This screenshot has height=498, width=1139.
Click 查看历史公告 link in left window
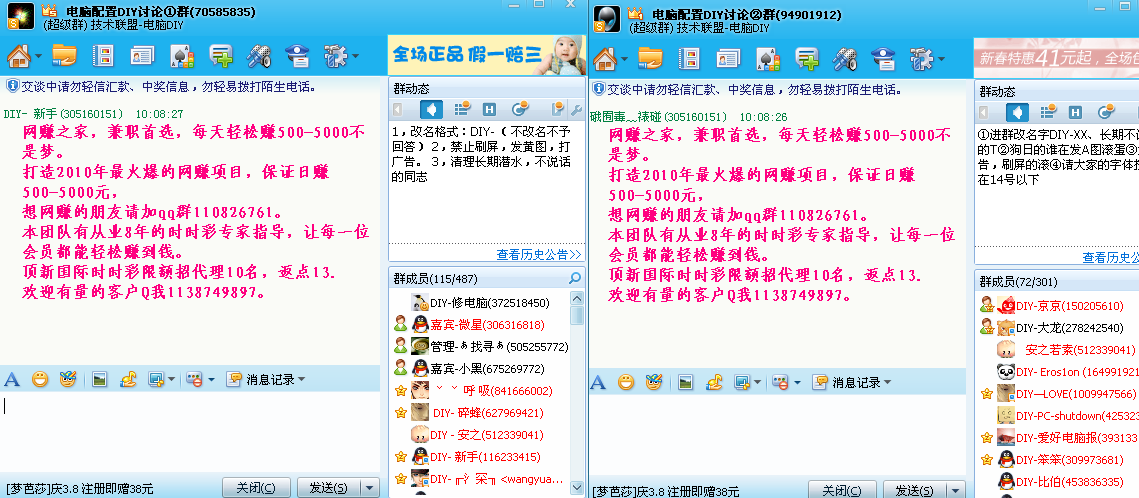point(538,254)
